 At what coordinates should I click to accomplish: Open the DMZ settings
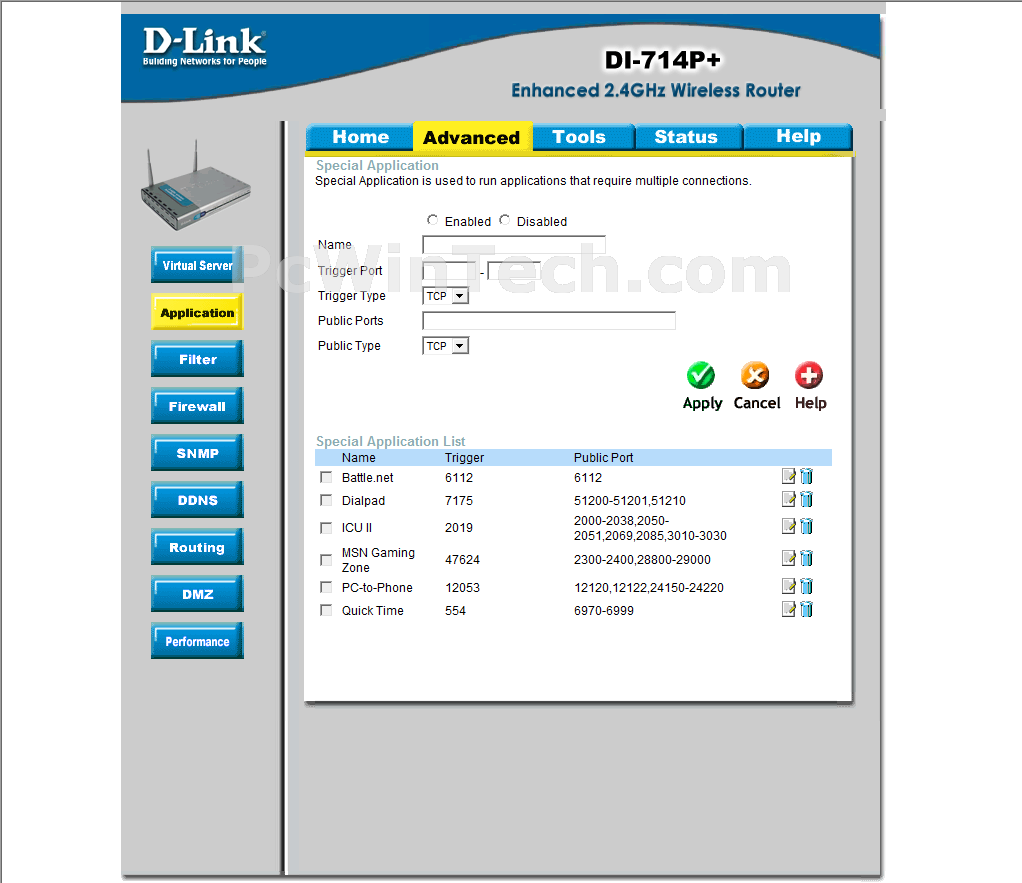197,594
